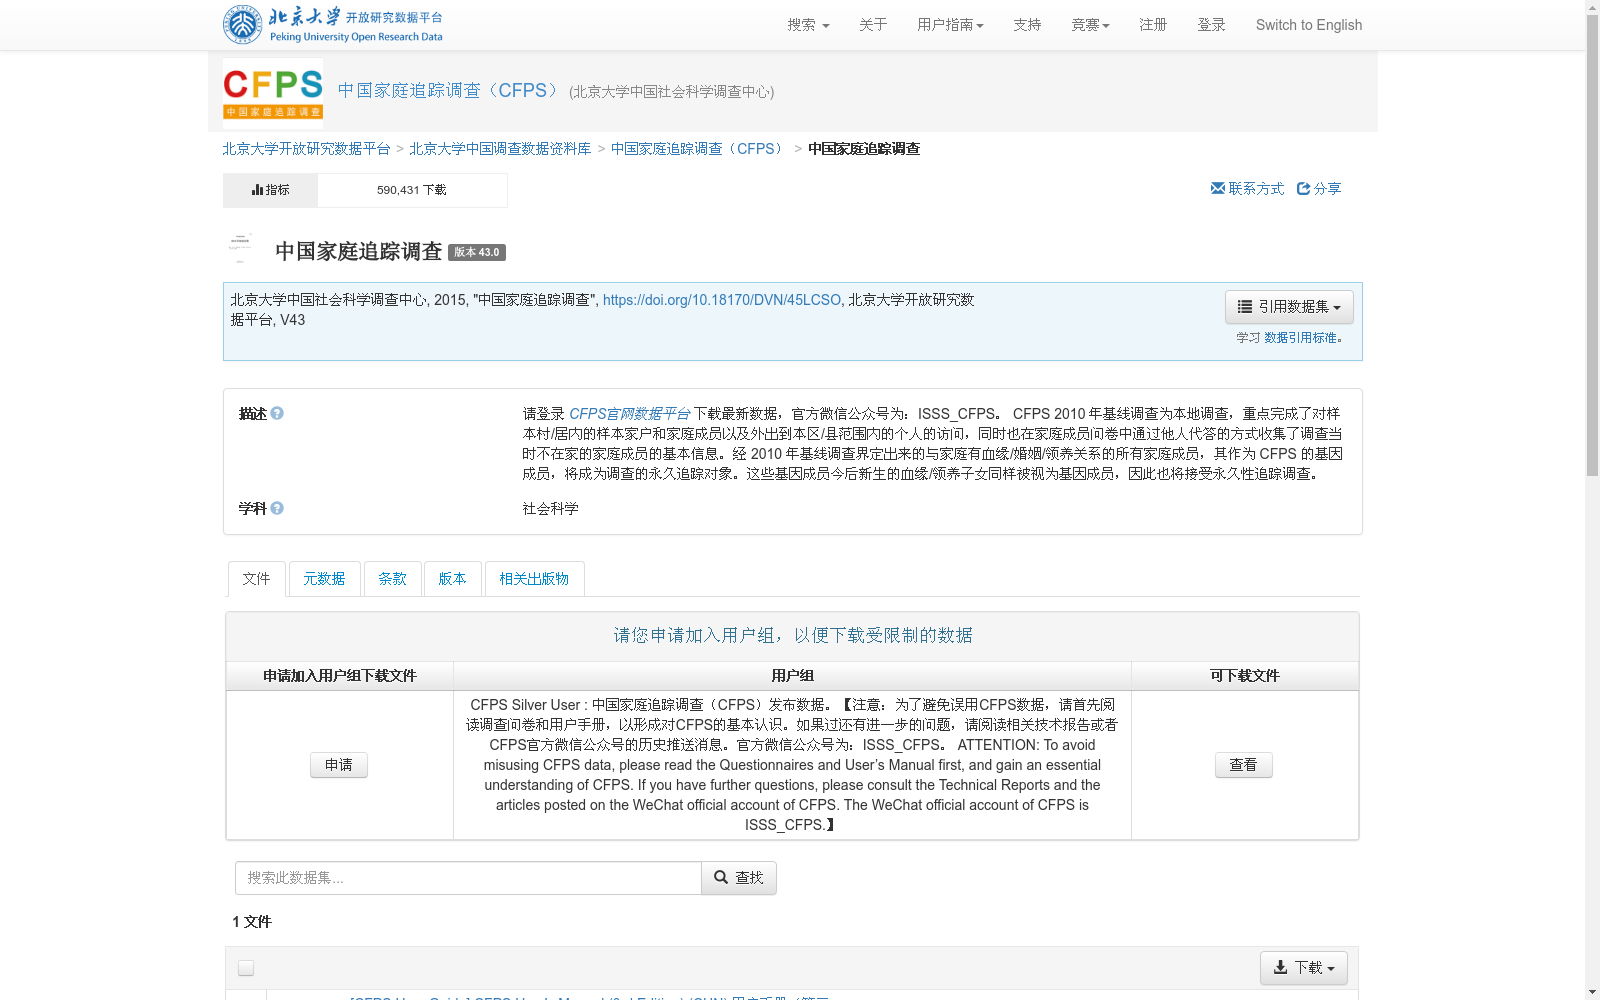Open the 支持 navigation item

tap(1027, 25)
